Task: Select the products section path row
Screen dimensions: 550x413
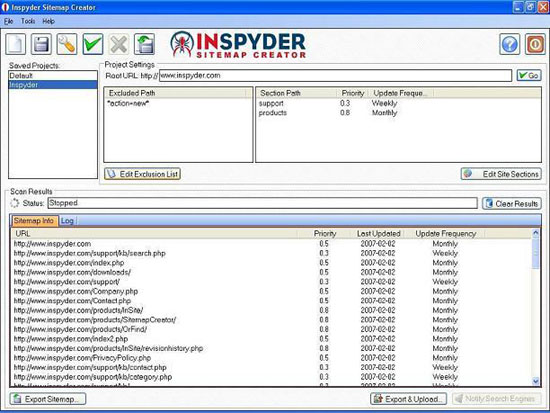Action: pyautogui.click(x=398, y=113)
